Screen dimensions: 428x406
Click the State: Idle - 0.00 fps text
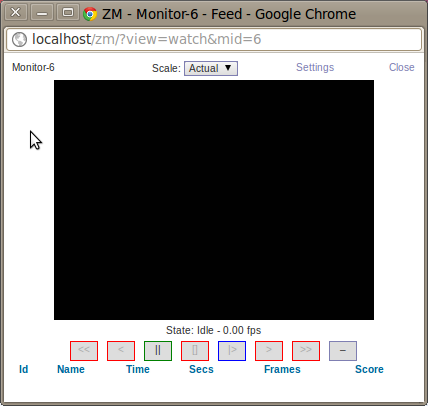pyautogui.click(x=214, y=330)
